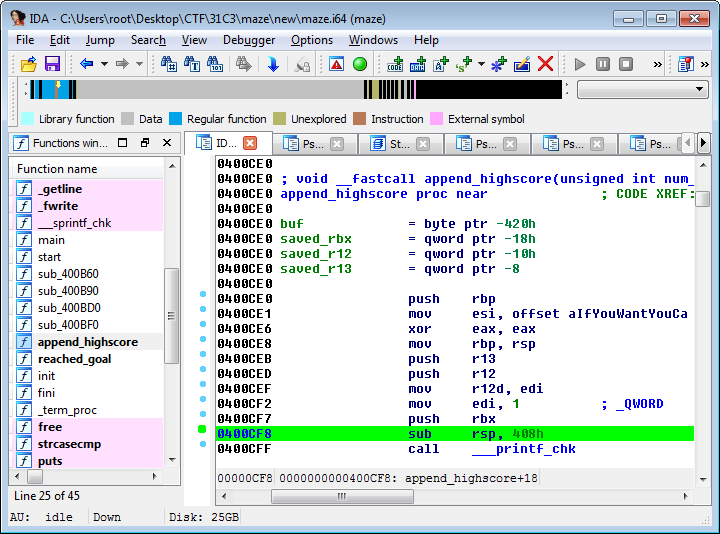Select _getline in the functions list

pyautogui.click(x=60, y=189)
